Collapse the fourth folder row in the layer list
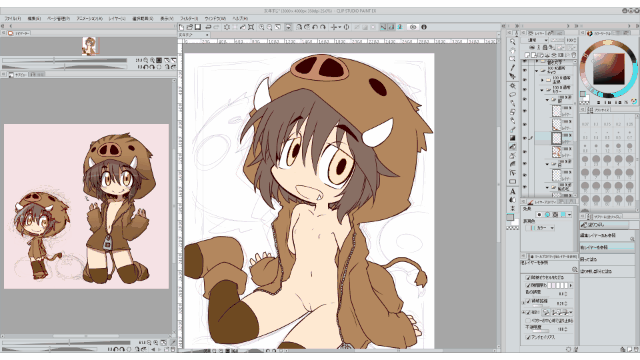640x360 pixels. [x=542, y=90]
